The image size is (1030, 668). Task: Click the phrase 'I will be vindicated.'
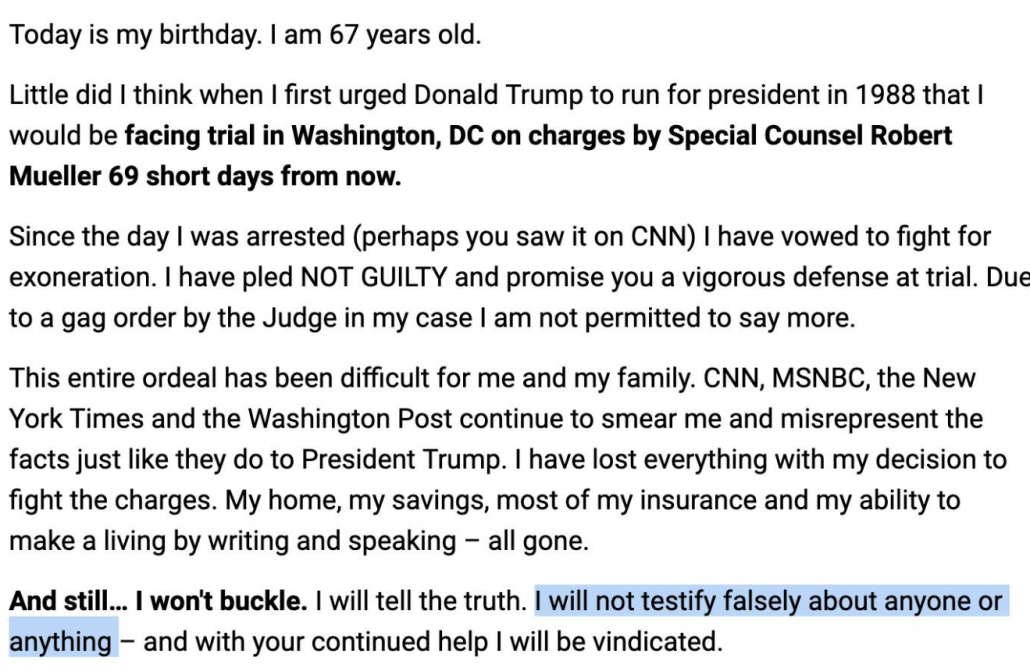(x=609, y=643)
